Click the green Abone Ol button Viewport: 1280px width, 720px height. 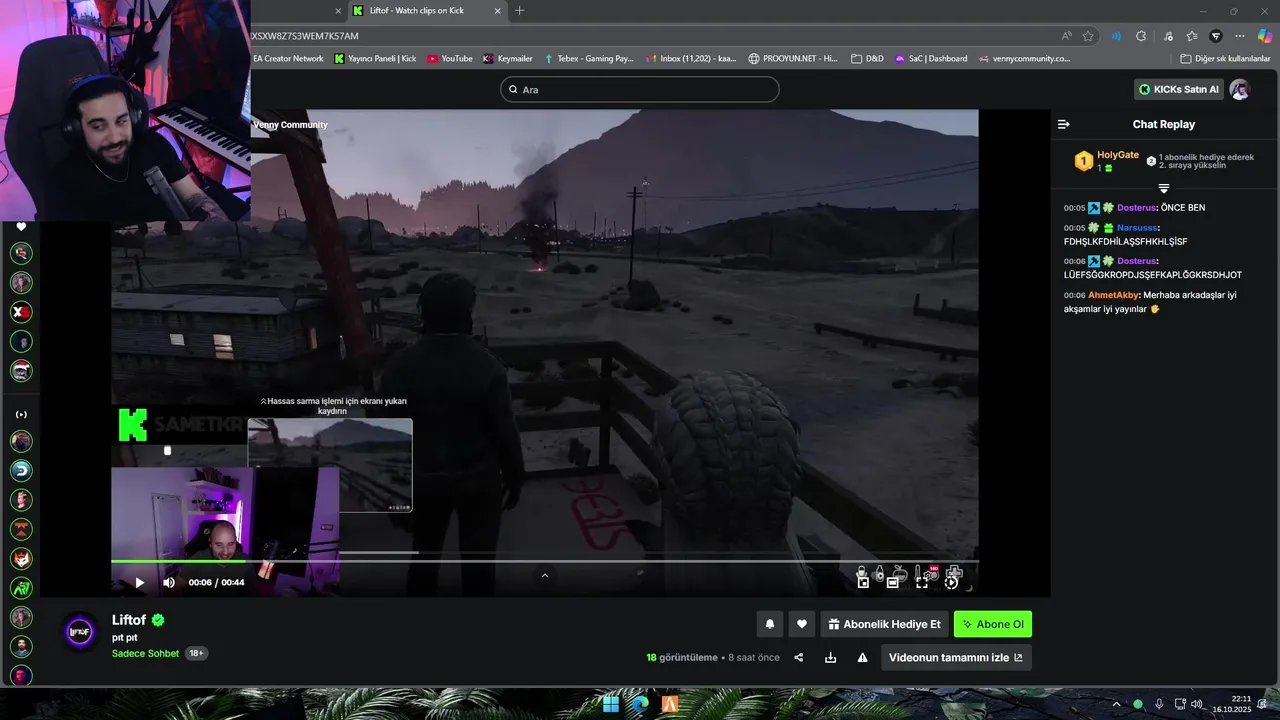coord(993,624)
